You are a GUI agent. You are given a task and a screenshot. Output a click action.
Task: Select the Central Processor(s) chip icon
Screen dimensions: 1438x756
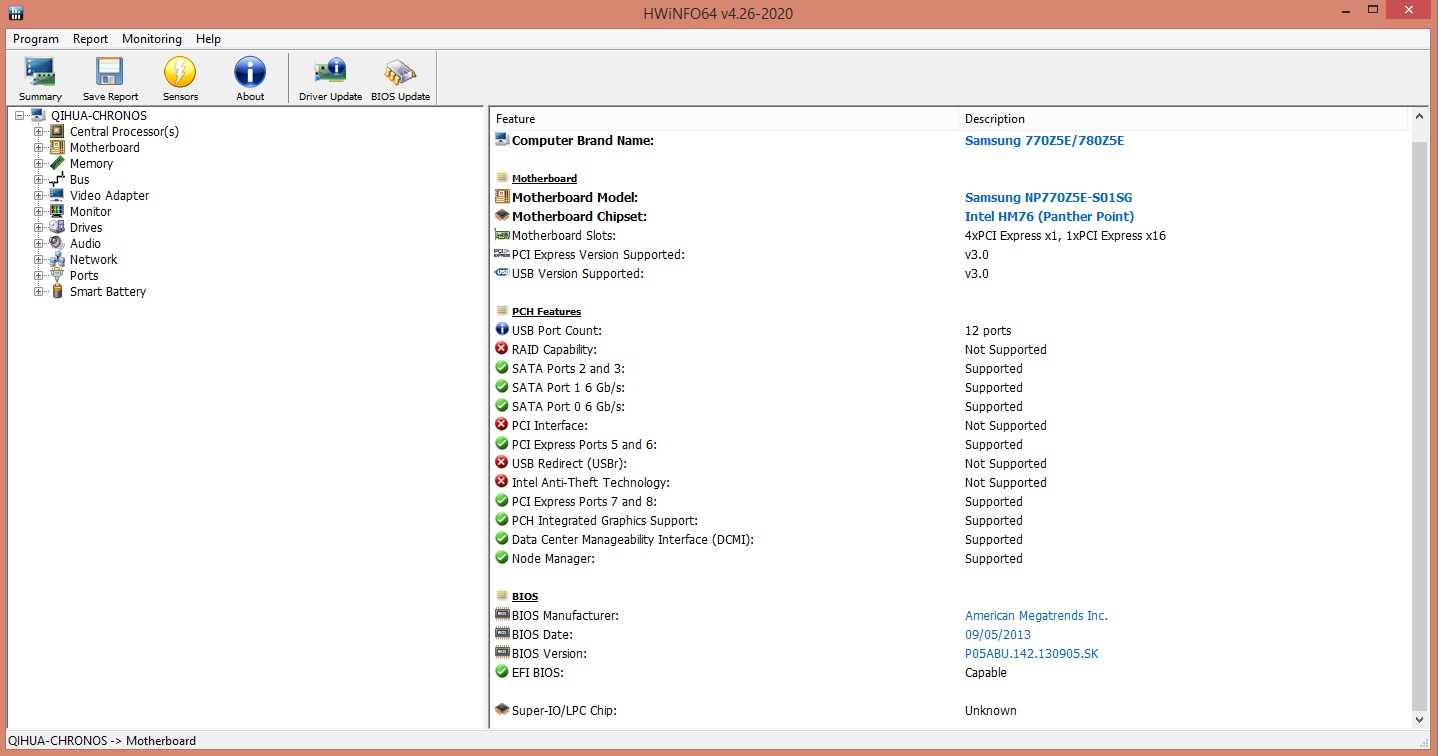coord(57,131)
